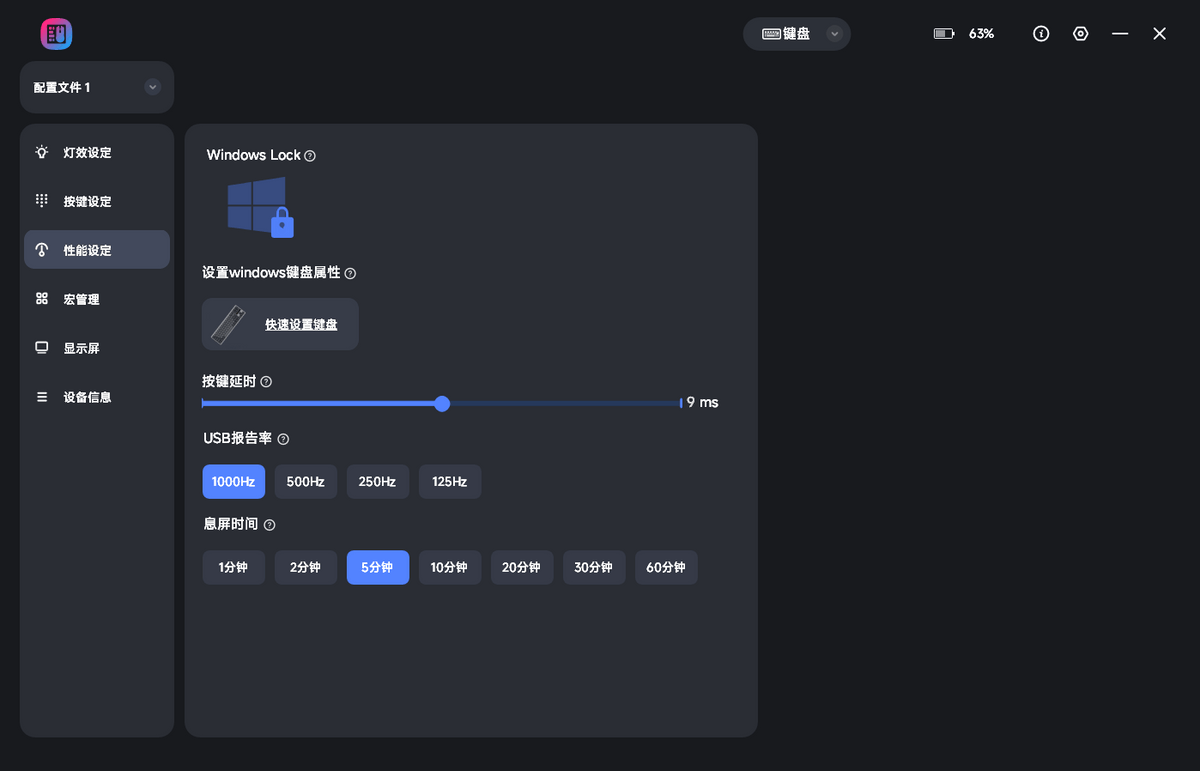Set screen-off time to 30分钟

click(x=594, y=567)
